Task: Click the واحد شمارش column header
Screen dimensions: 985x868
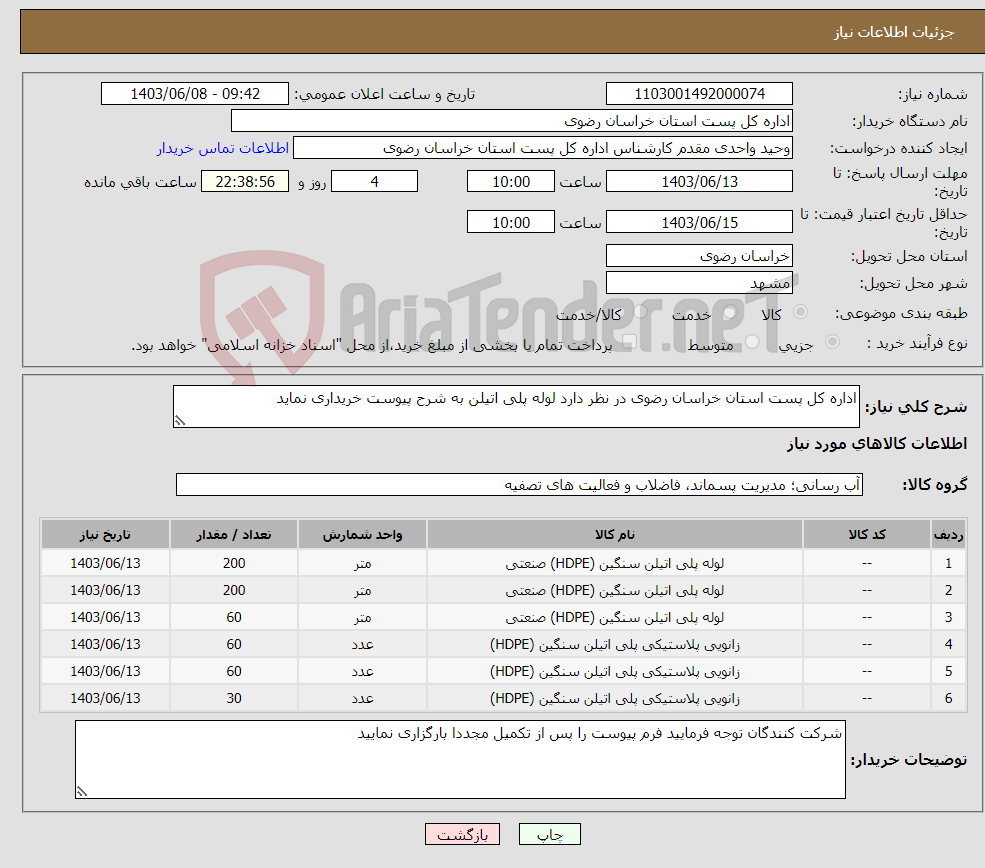Action: click(x=362, y=534)
